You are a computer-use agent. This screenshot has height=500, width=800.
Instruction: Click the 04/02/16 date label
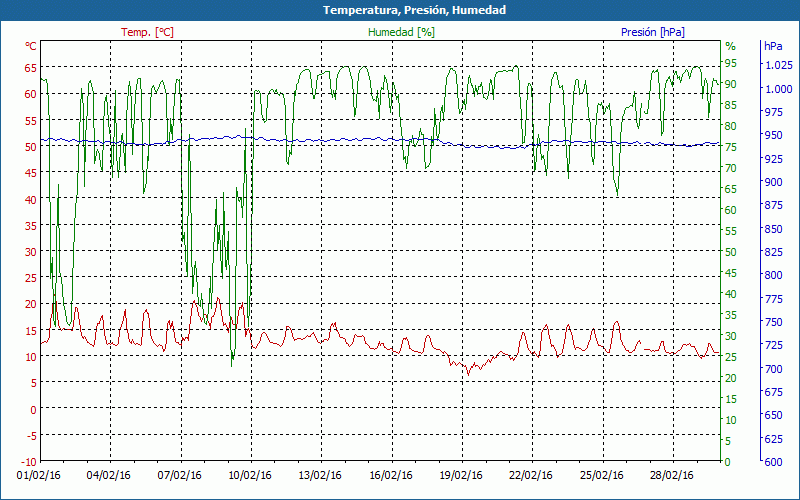pyautogui.click(x=109, y=476)
